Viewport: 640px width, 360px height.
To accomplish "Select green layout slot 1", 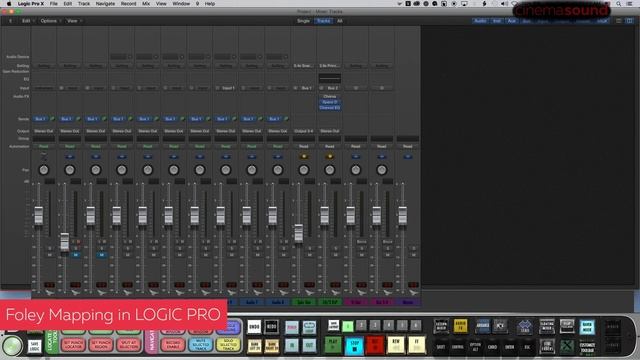I will pos(348,326).
